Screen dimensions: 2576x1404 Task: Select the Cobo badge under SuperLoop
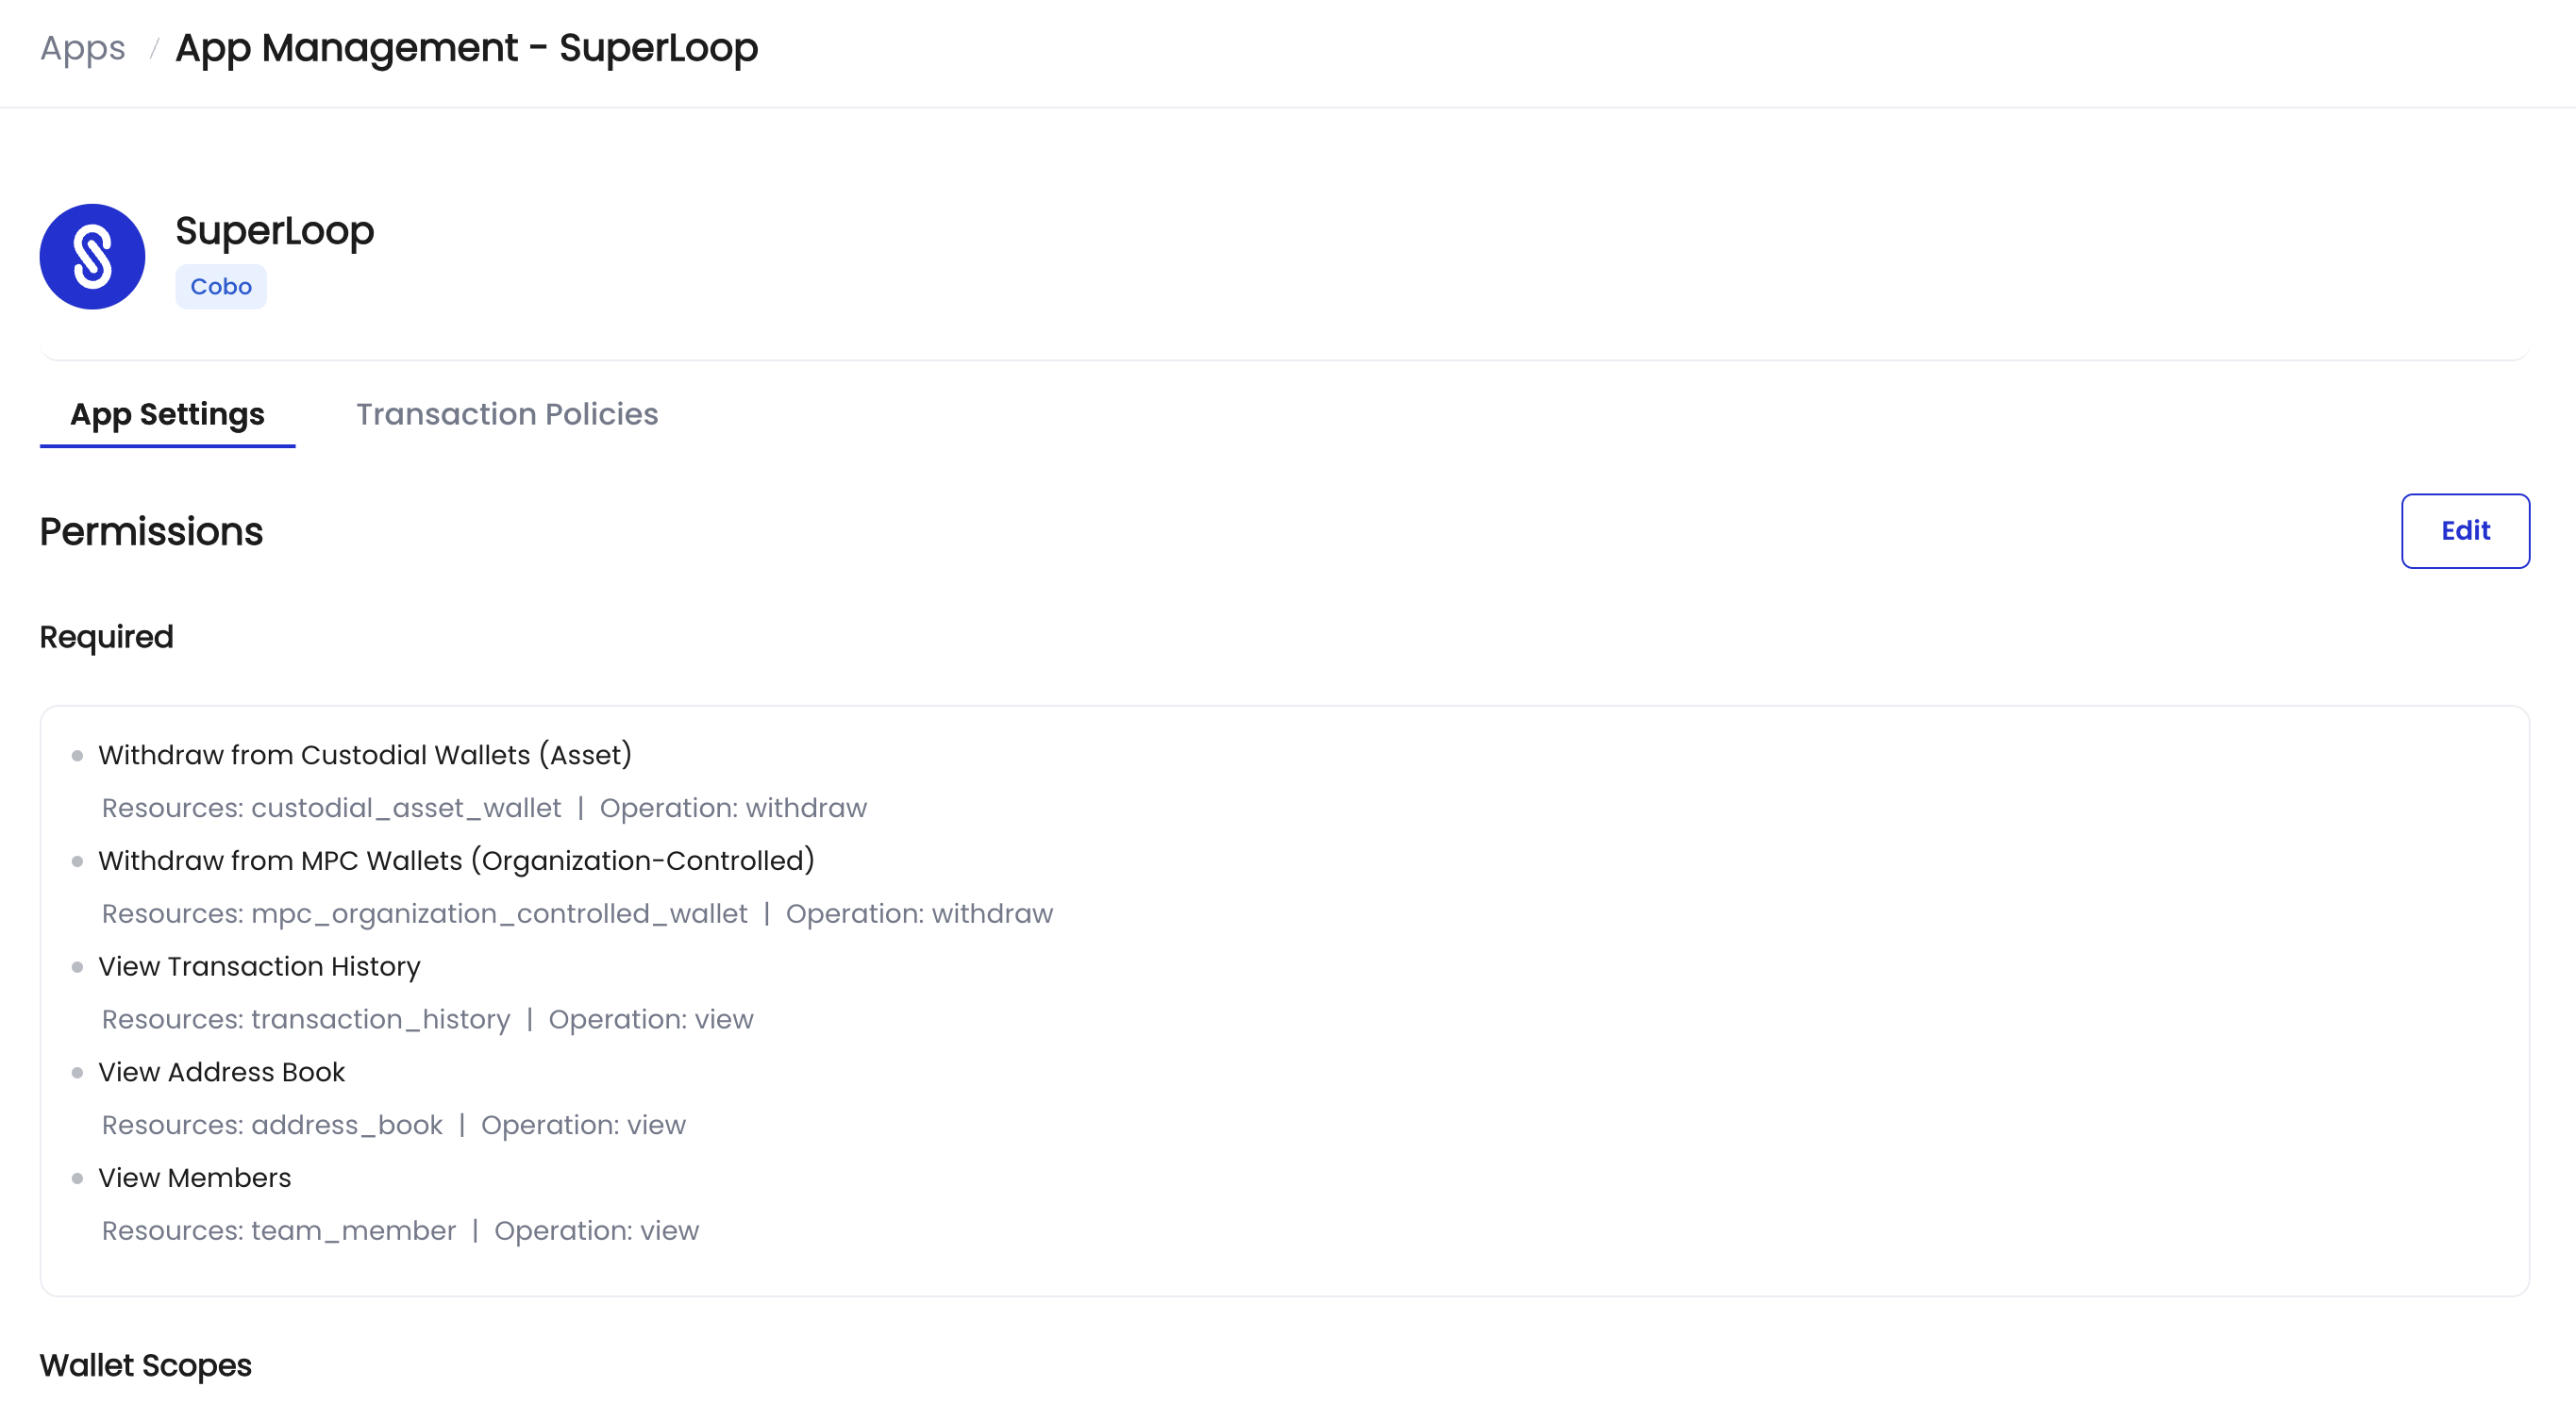[221, 286]
